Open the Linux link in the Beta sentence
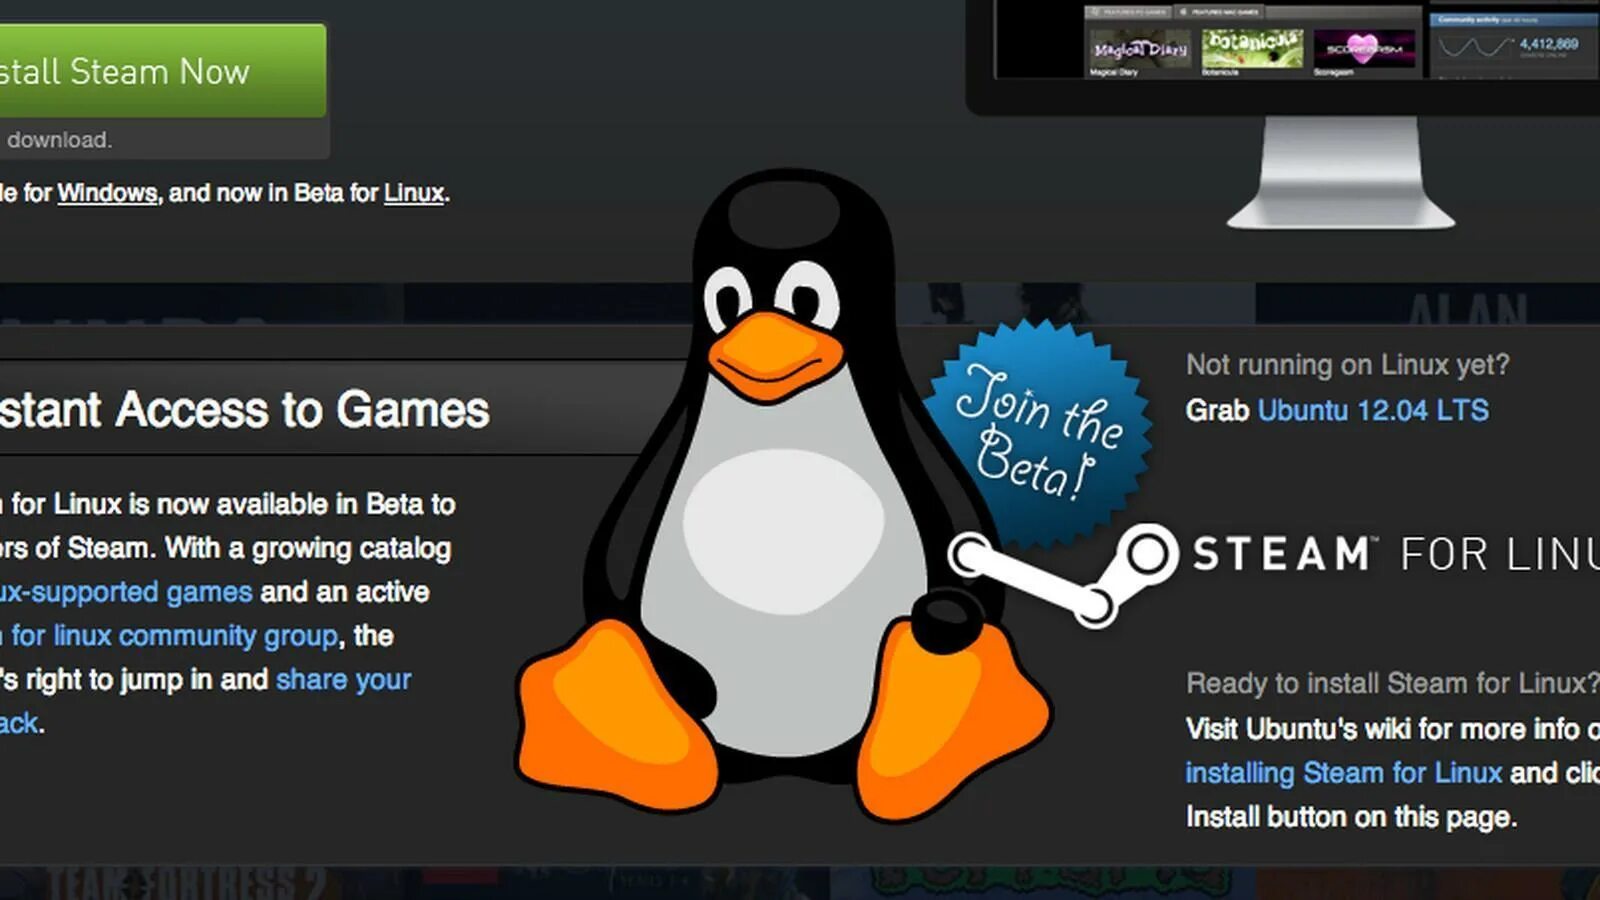The width and height of the screenshot is (1600, 900). [413, 193]
